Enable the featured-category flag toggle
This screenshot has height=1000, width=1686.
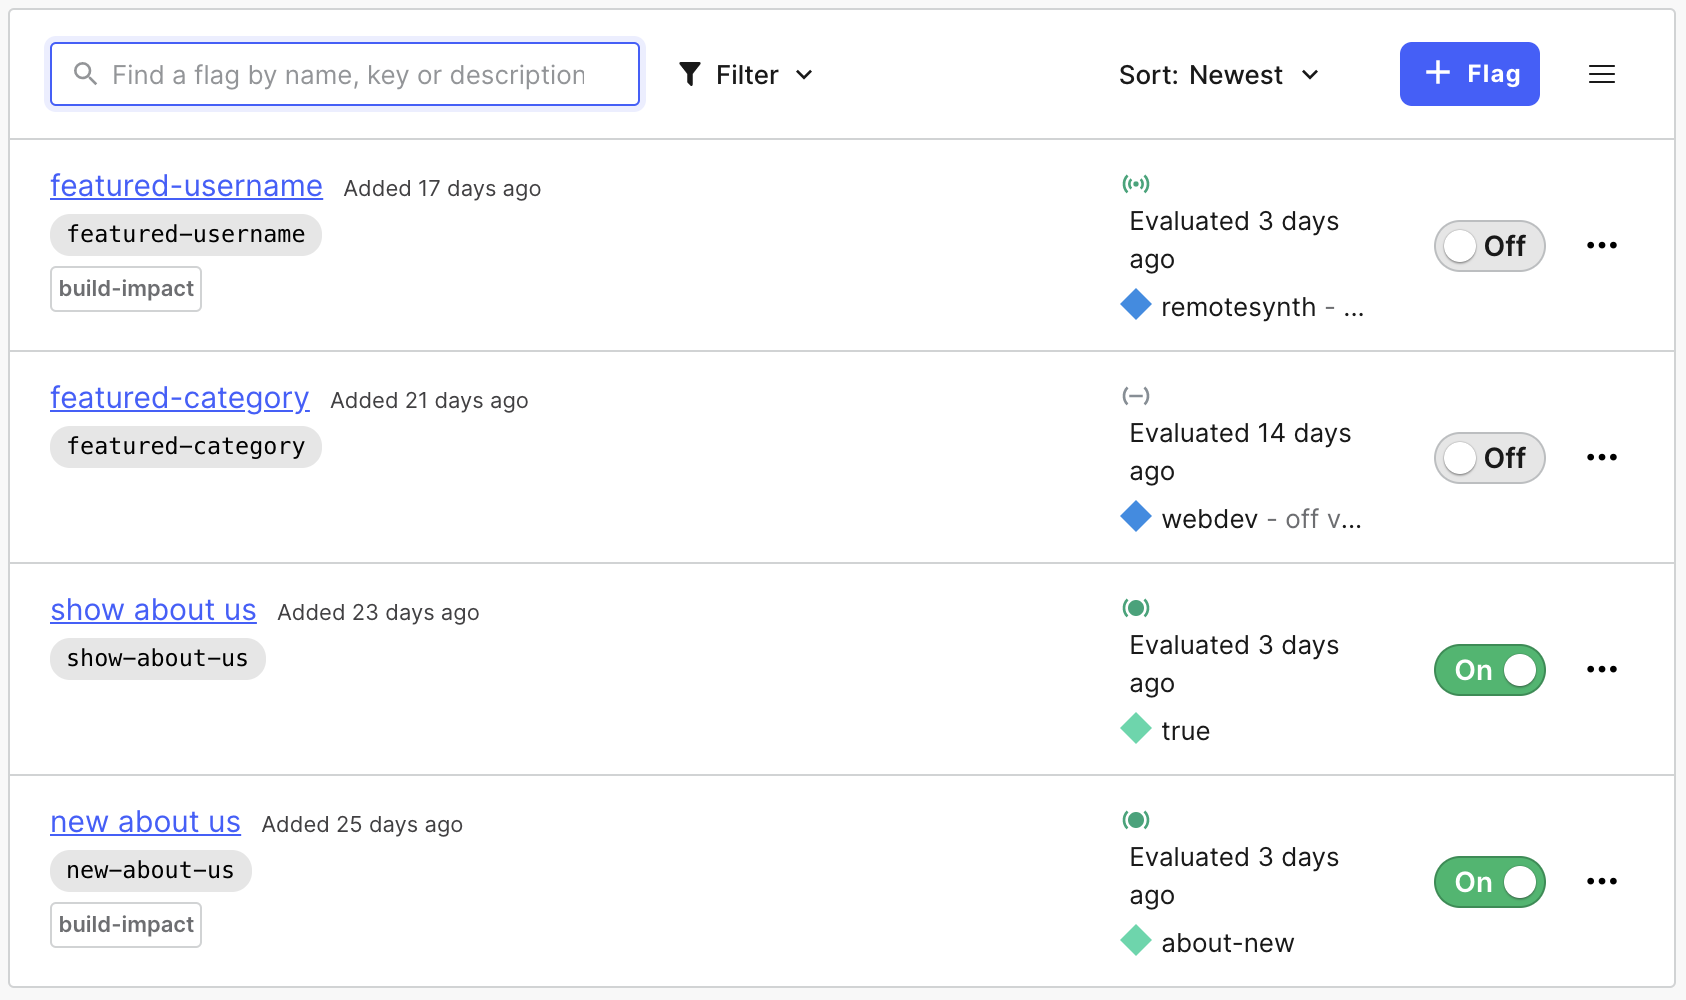point(1489,458)
